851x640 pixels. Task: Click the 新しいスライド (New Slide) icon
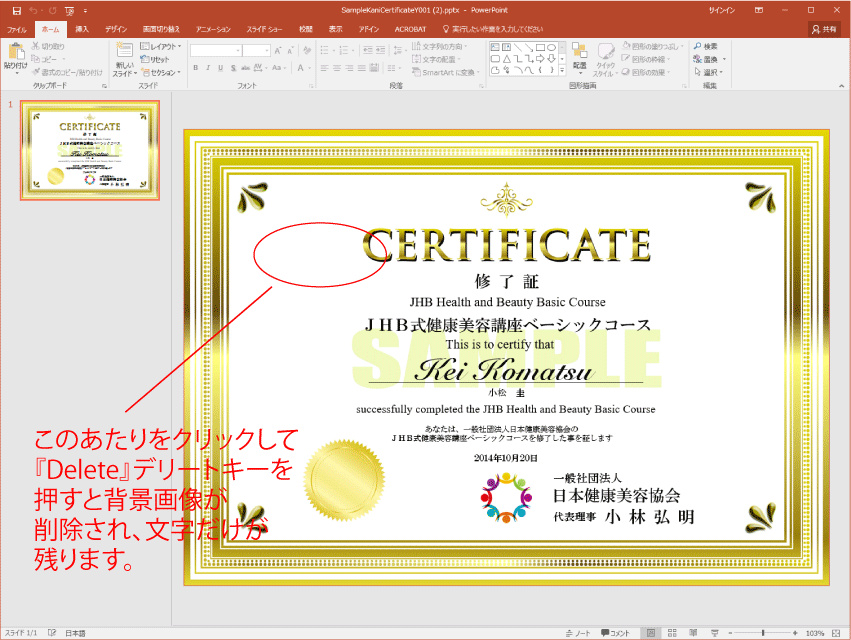[x=124, y=50]
